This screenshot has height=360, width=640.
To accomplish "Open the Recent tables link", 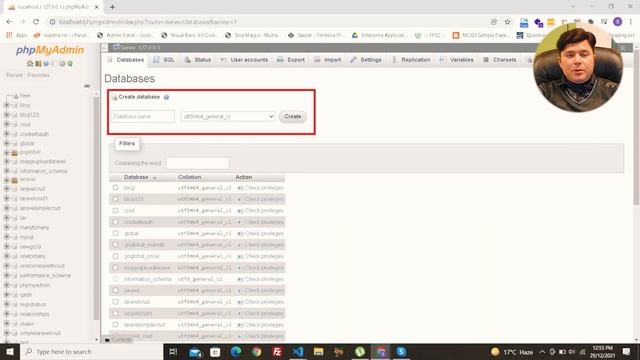I will pyautogui.click(x=14, y=75).
